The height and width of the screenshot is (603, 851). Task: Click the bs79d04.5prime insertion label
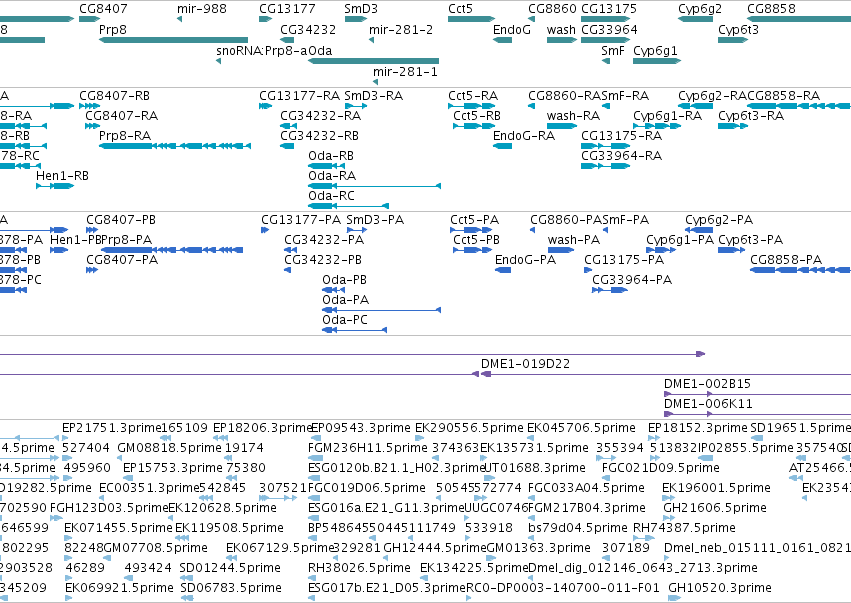[x=577, y=528]
